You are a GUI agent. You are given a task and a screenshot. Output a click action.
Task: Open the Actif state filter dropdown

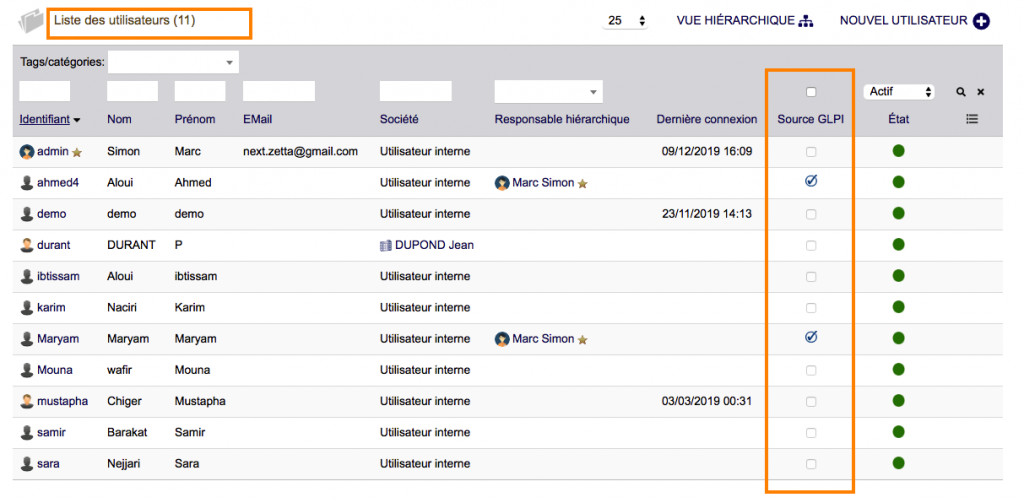(x=899, y=92)
